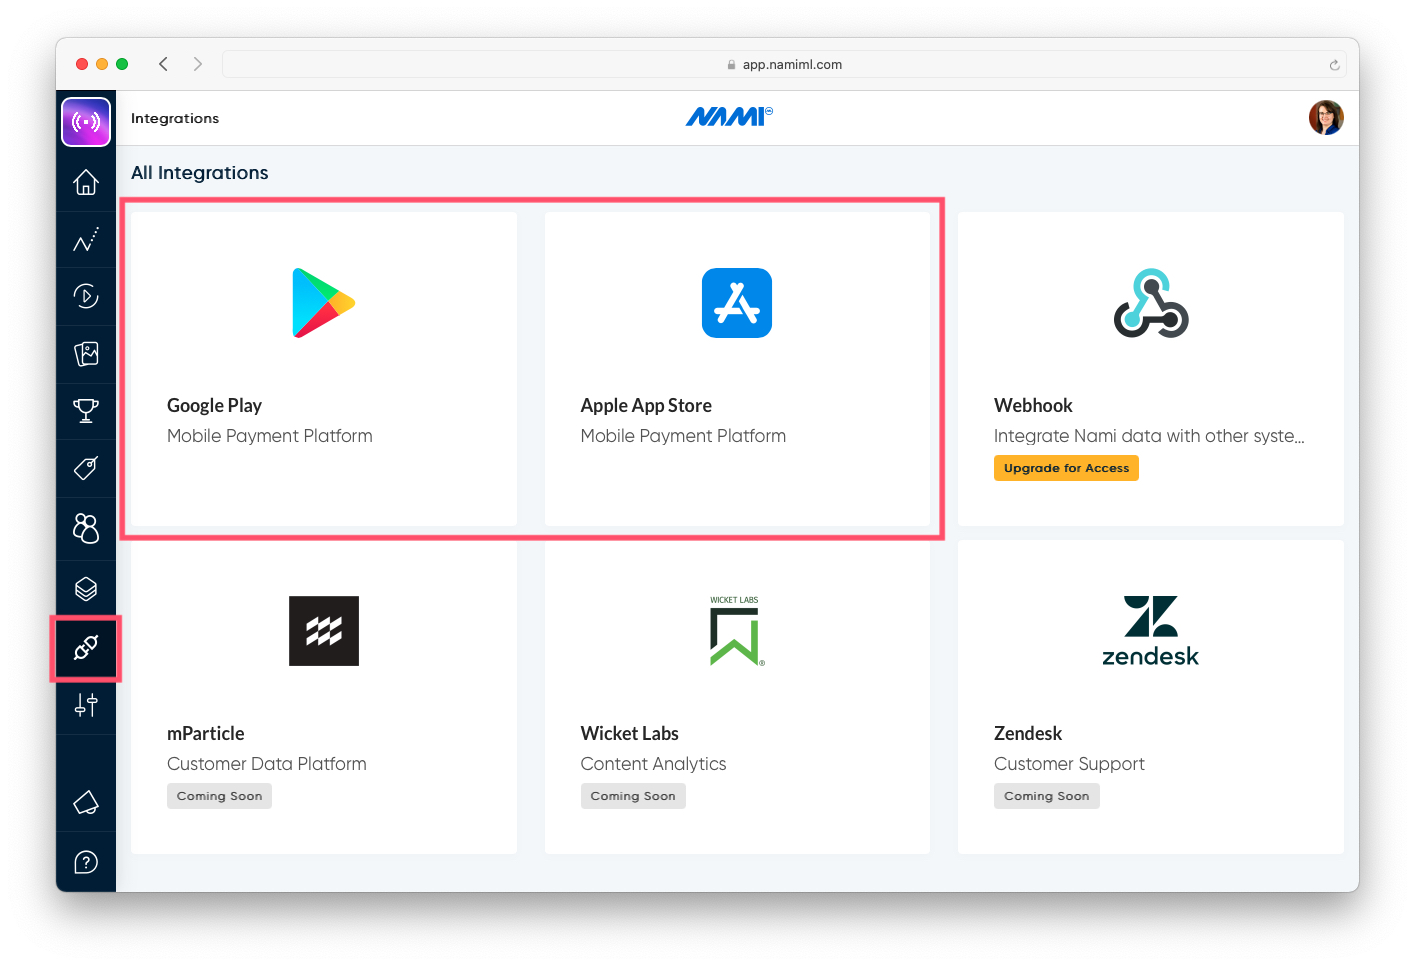Reload the page with the refresh icon
1415x966 pixels.
(1334, 65)
